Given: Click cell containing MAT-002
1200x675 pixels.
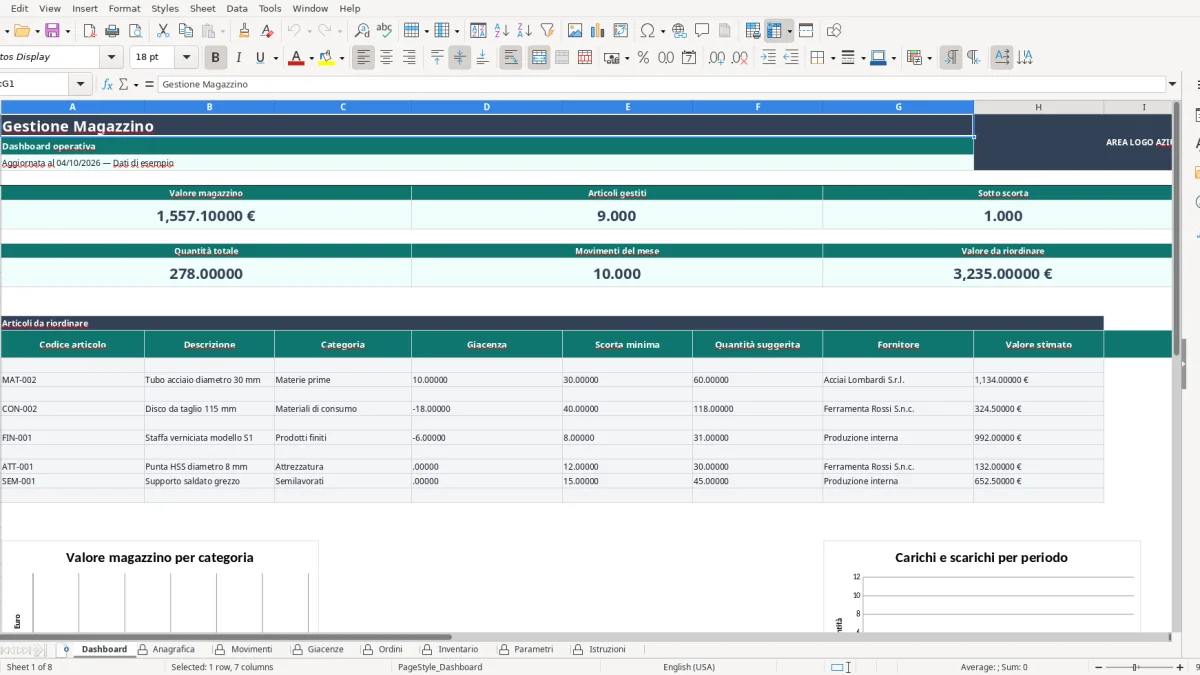Looking at the screenshot, I should (x=72, y=380).
